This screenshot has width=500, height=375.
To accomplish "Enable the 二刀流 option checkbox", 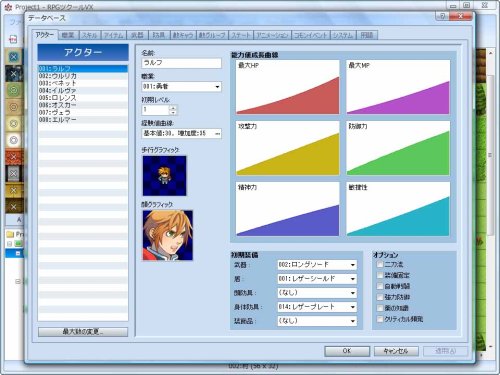I will pos(380,264).
